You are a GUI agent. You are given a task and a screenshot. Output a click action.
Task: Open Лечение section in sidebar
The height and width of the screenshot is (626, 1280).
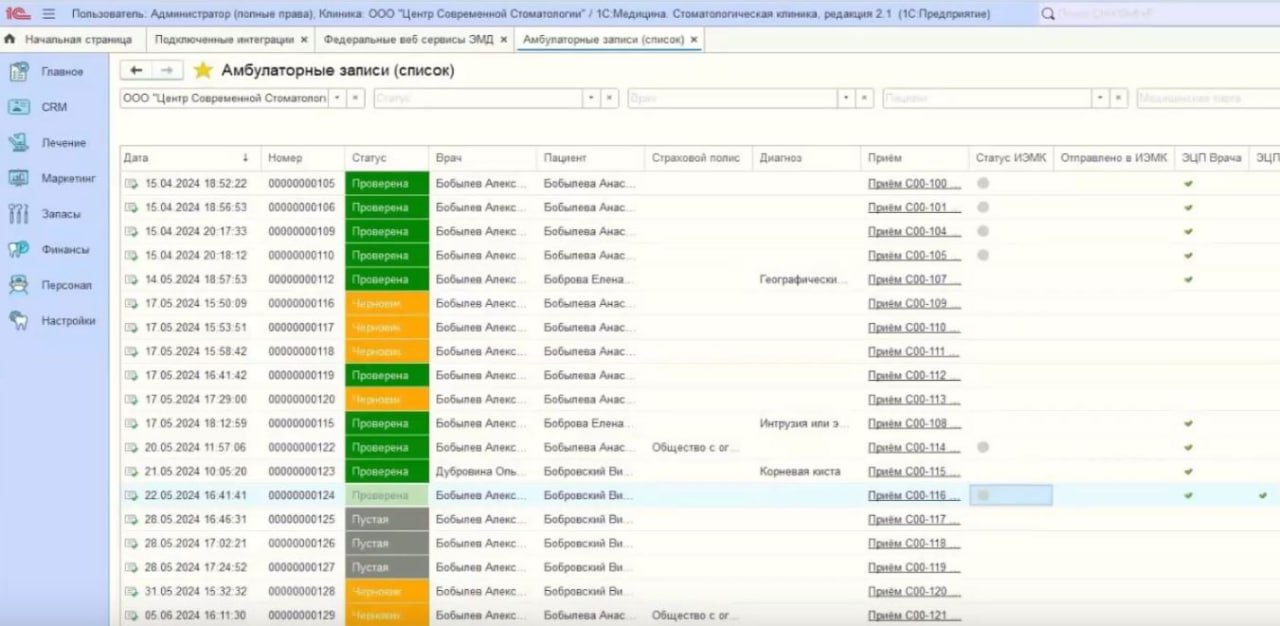click(19, 143)
